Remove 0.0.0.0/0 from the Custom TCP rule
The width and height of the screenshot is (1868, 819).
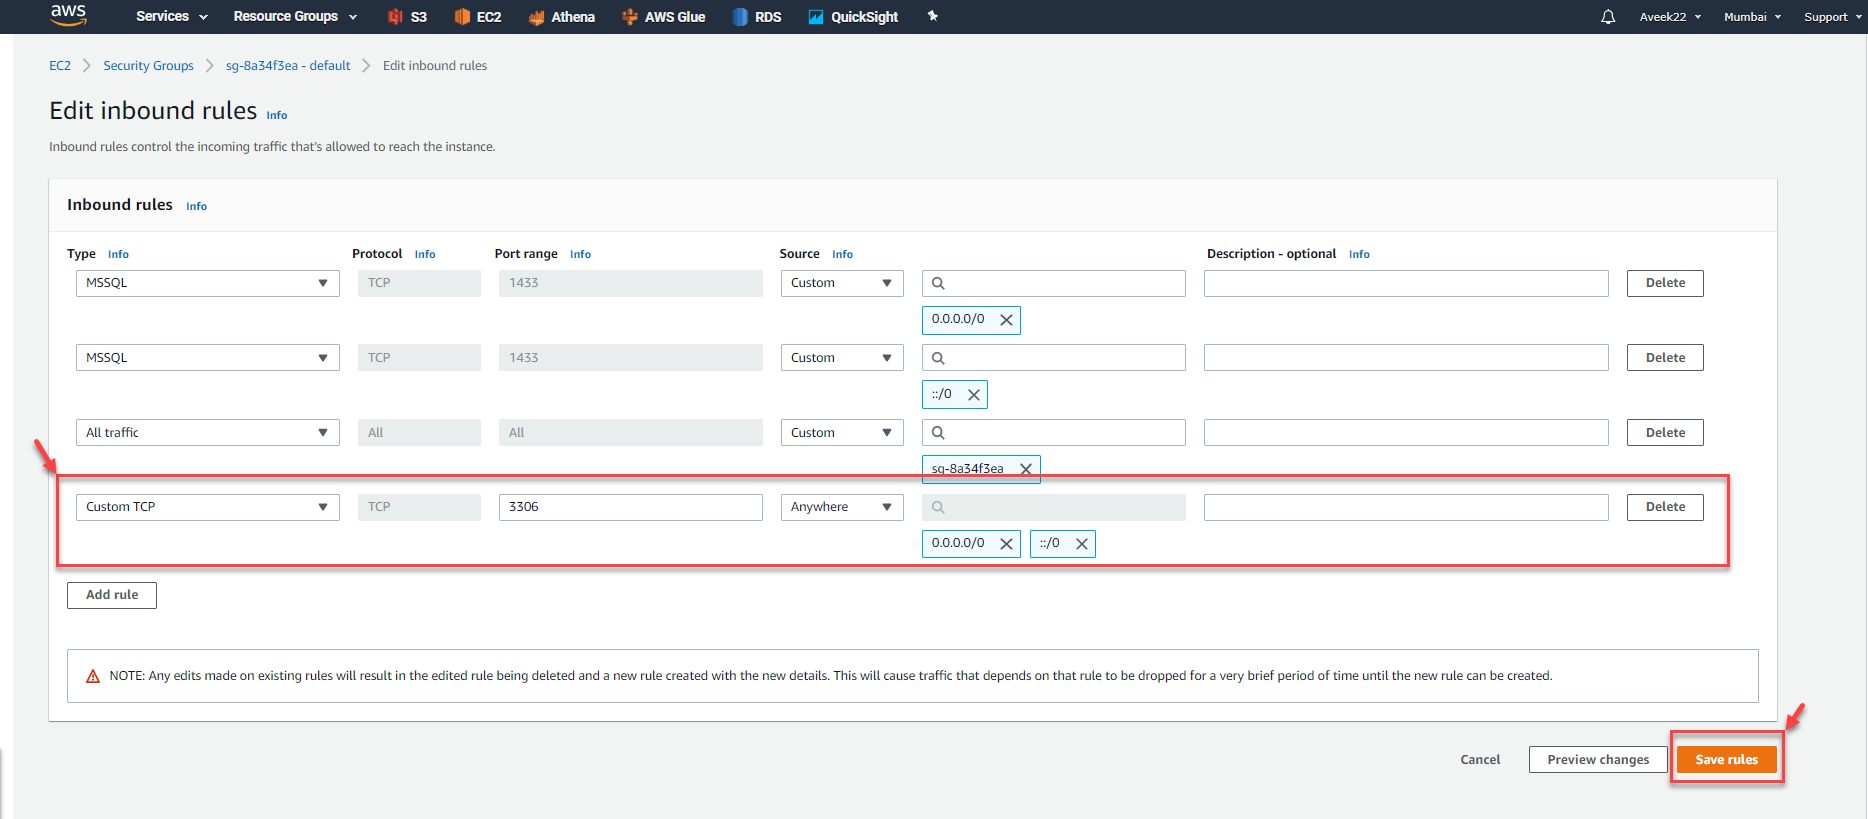1006,544
